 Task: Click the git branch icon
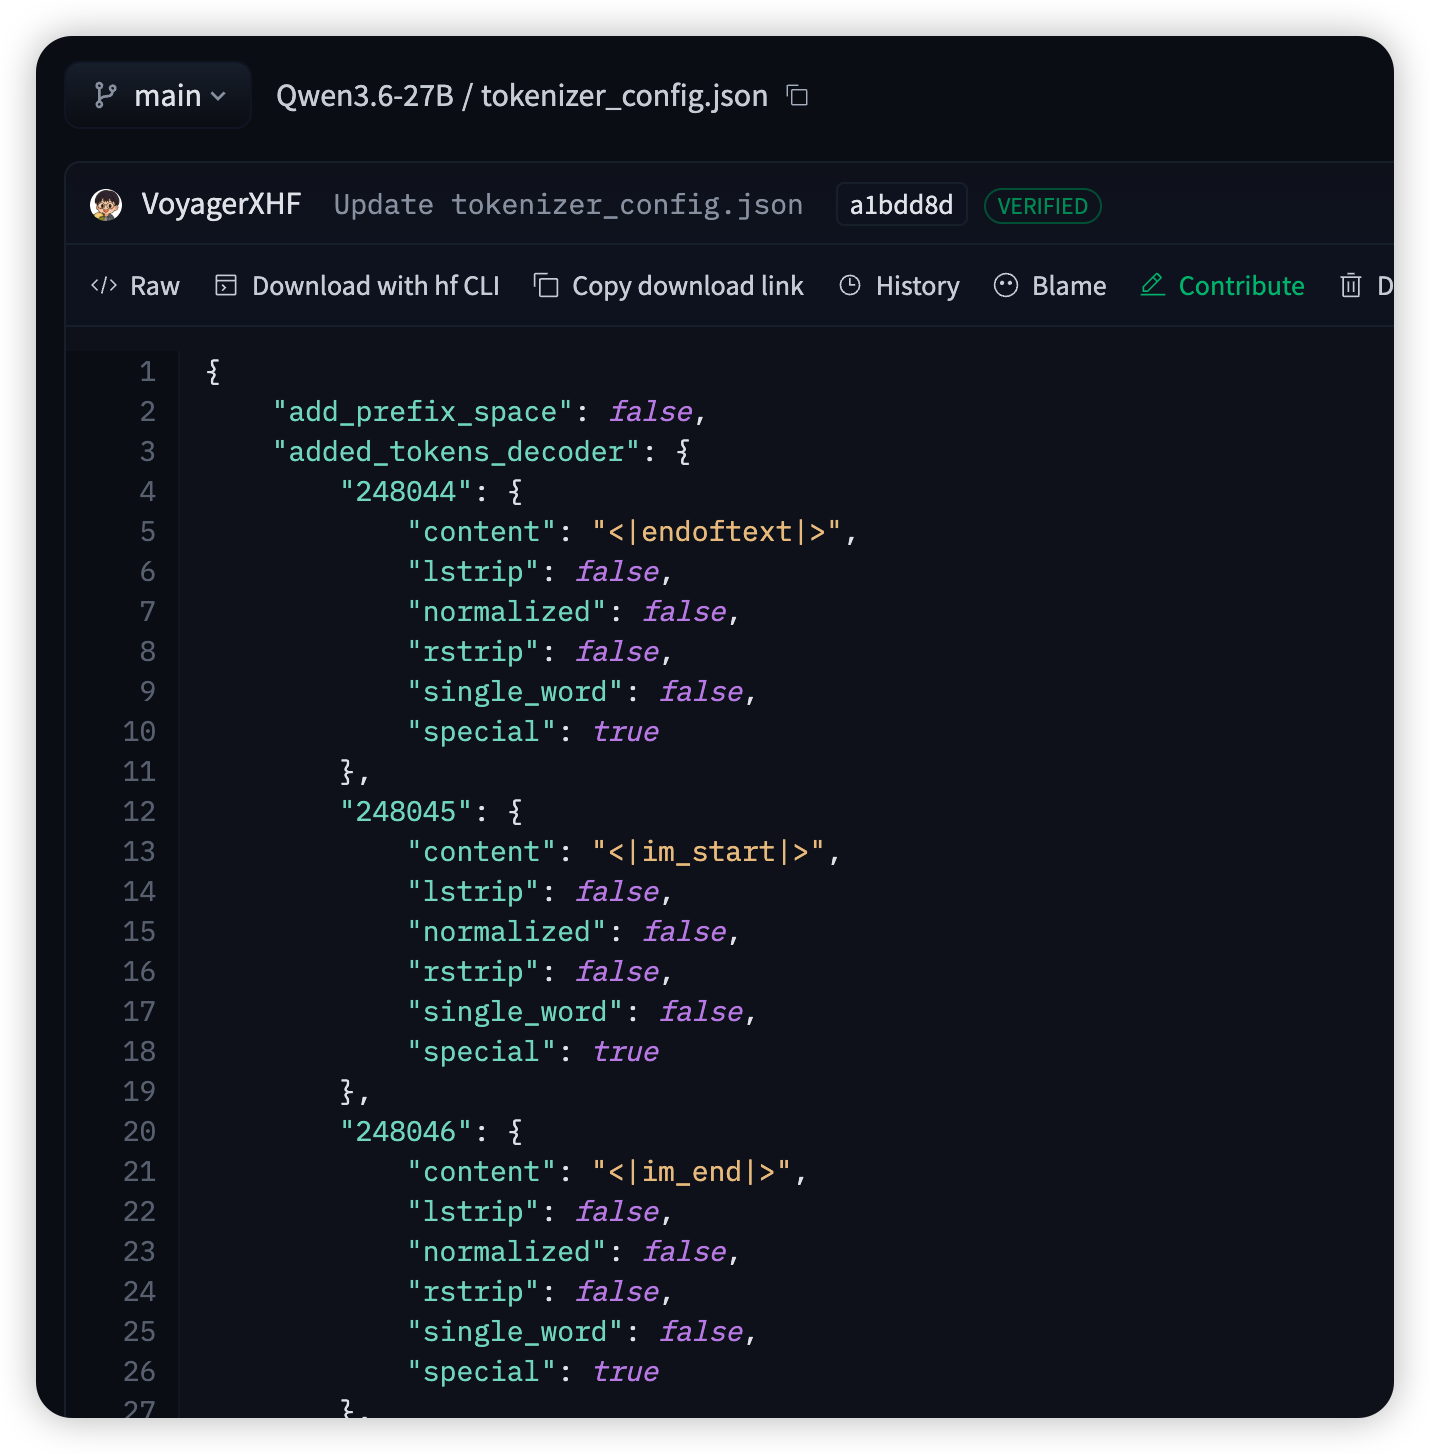[105, 96]
